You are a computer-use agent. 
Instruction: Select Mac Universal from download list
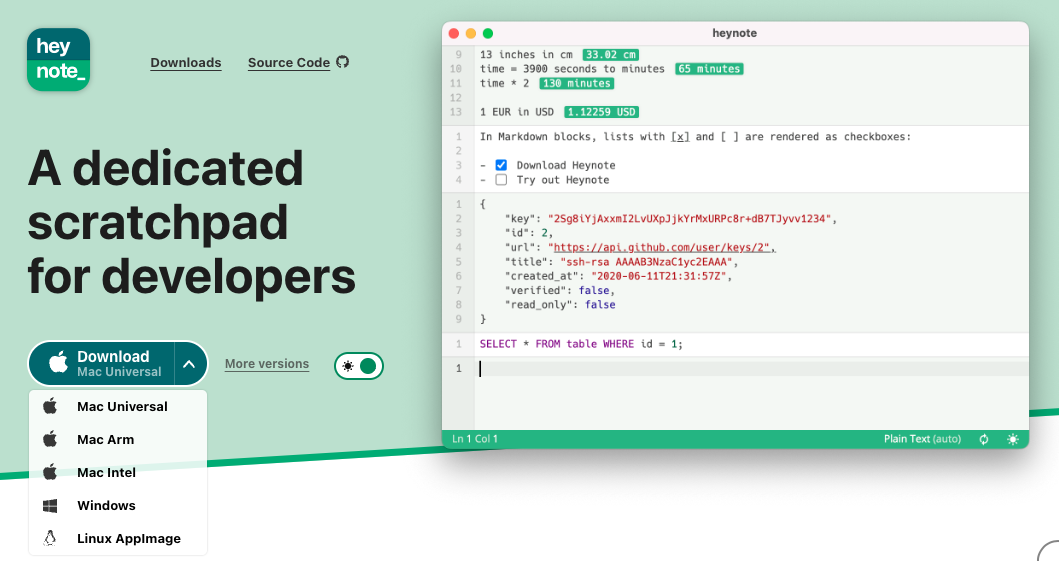click(x=118, y=406)
